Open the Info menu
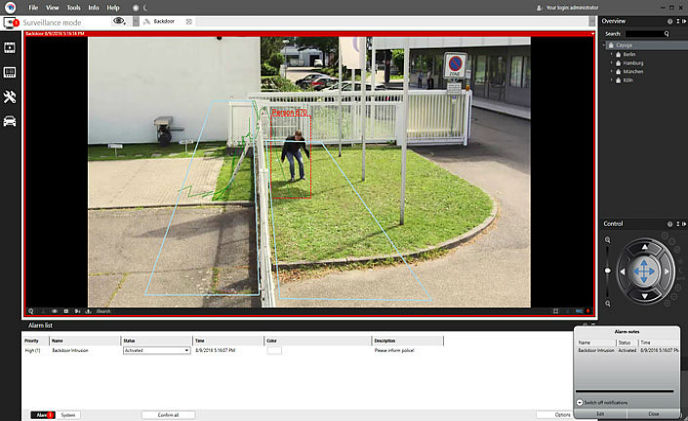Viewport: 688px width, 421px height. (93, 7)
